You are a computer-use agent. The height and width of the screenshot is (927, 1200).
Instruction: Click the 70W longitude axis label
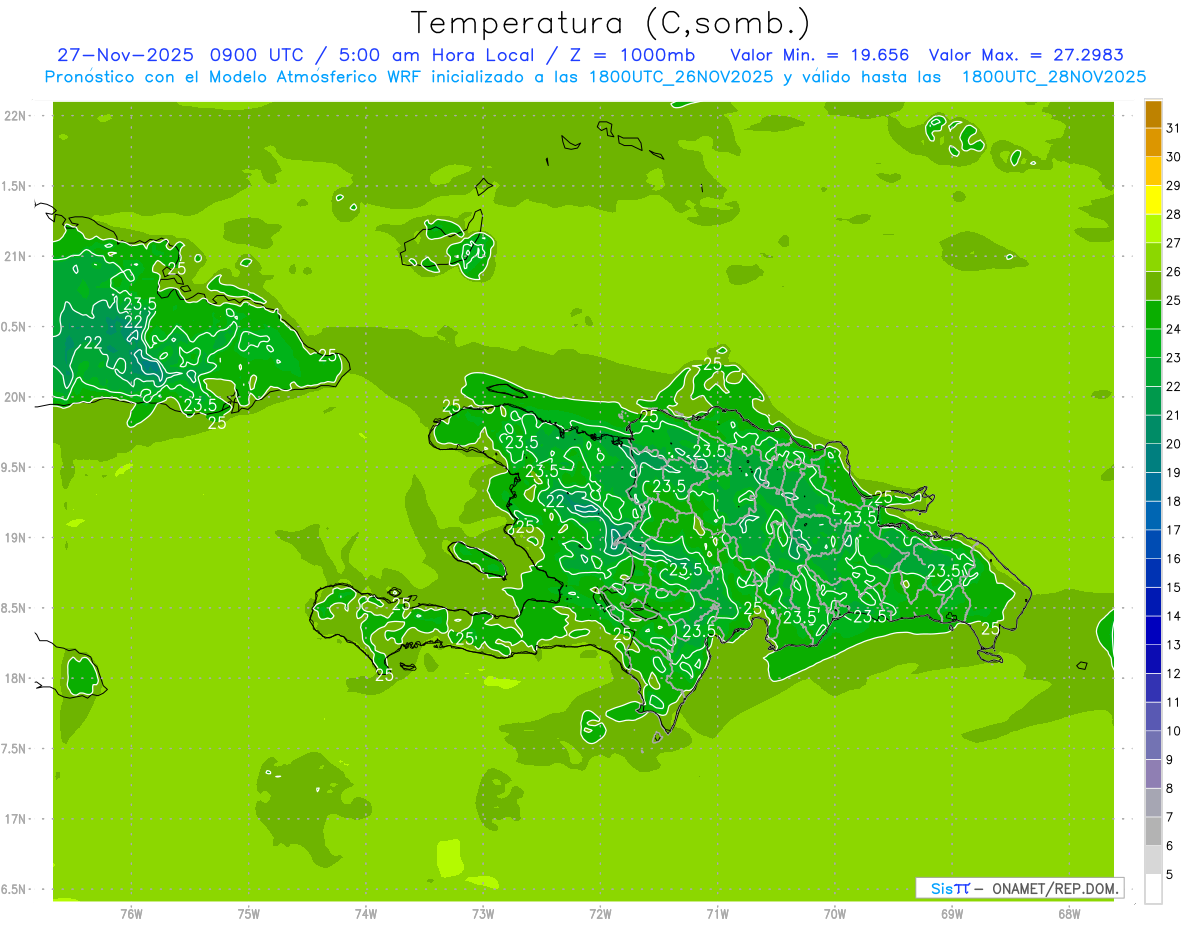835,914
